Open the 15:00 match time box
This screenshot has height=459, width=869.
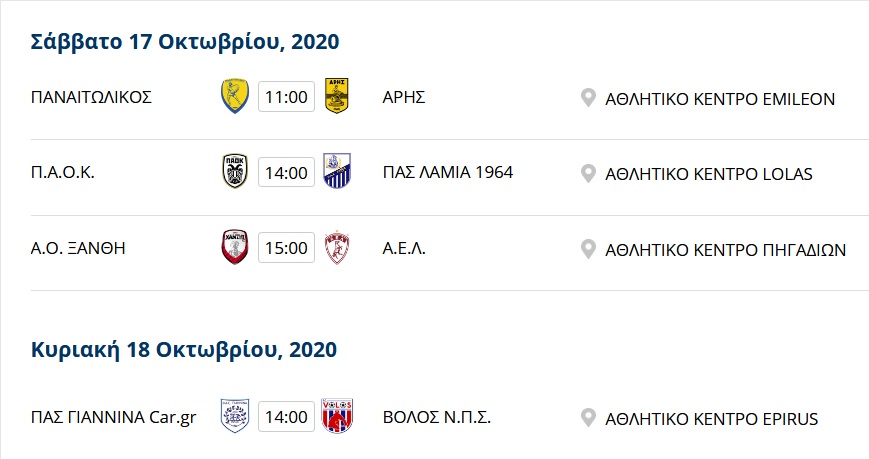pyautogui.click(x=287, y=247)
